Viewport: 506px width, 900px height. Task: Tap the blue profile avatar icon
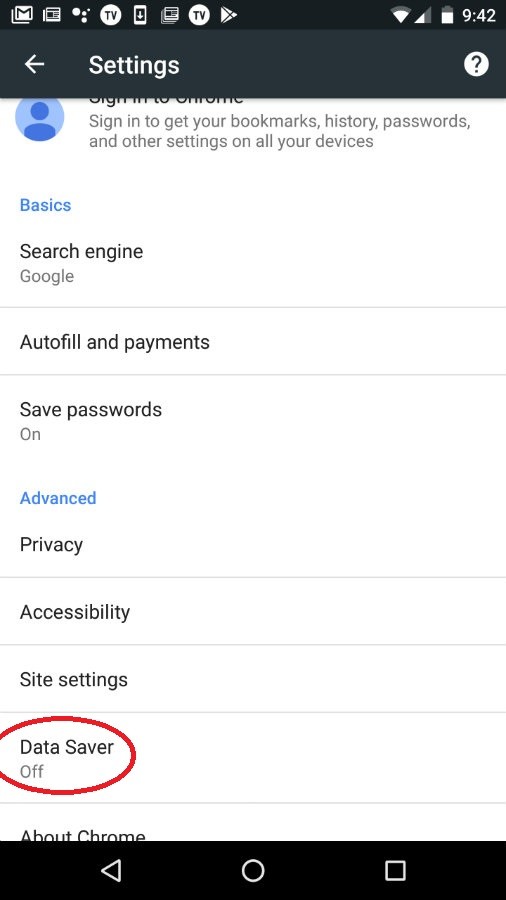(40, 118)
